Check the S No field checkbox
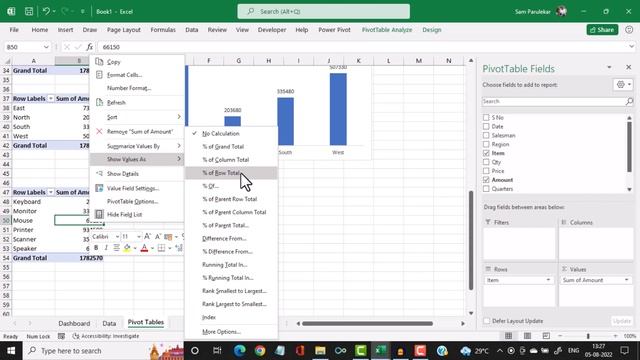This screenshot has width=640, height=360. [x=486, y=118]
